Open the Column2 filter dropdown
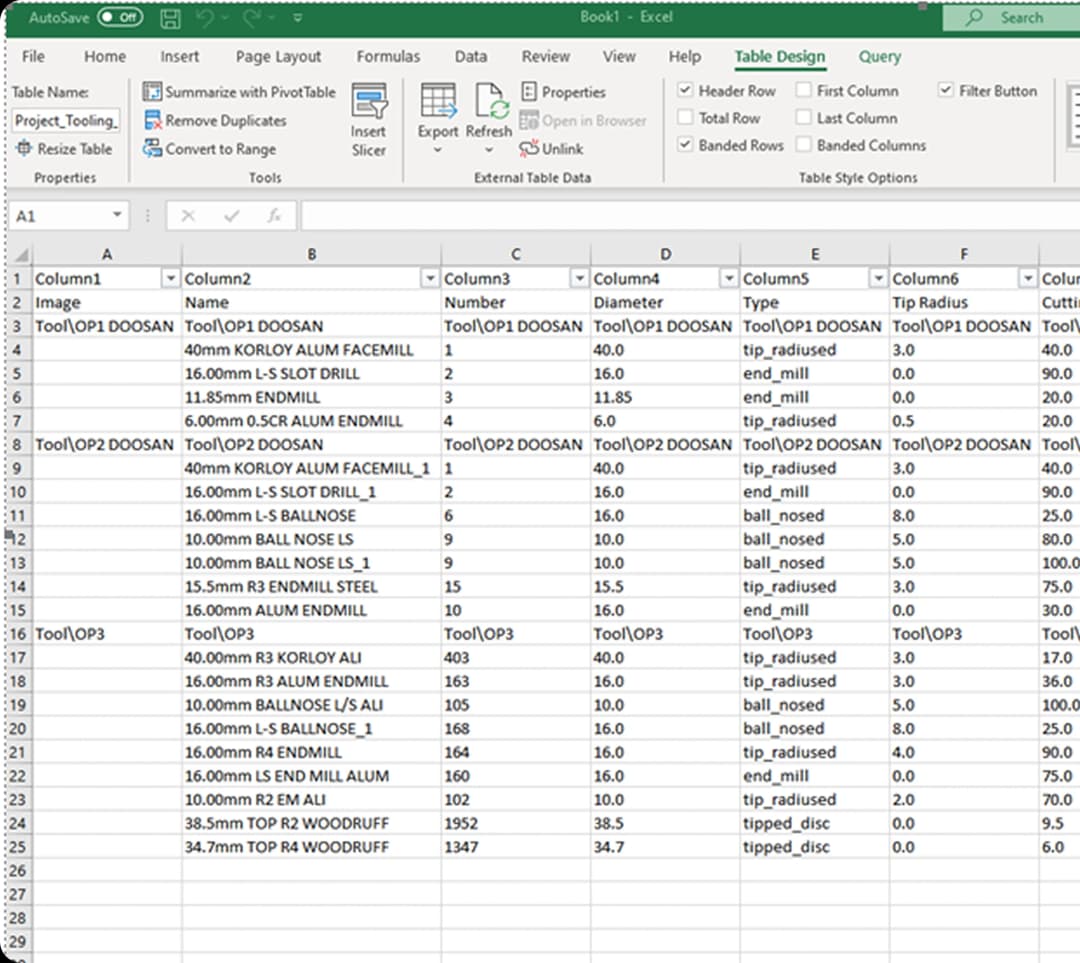 [x=430, y=278]
